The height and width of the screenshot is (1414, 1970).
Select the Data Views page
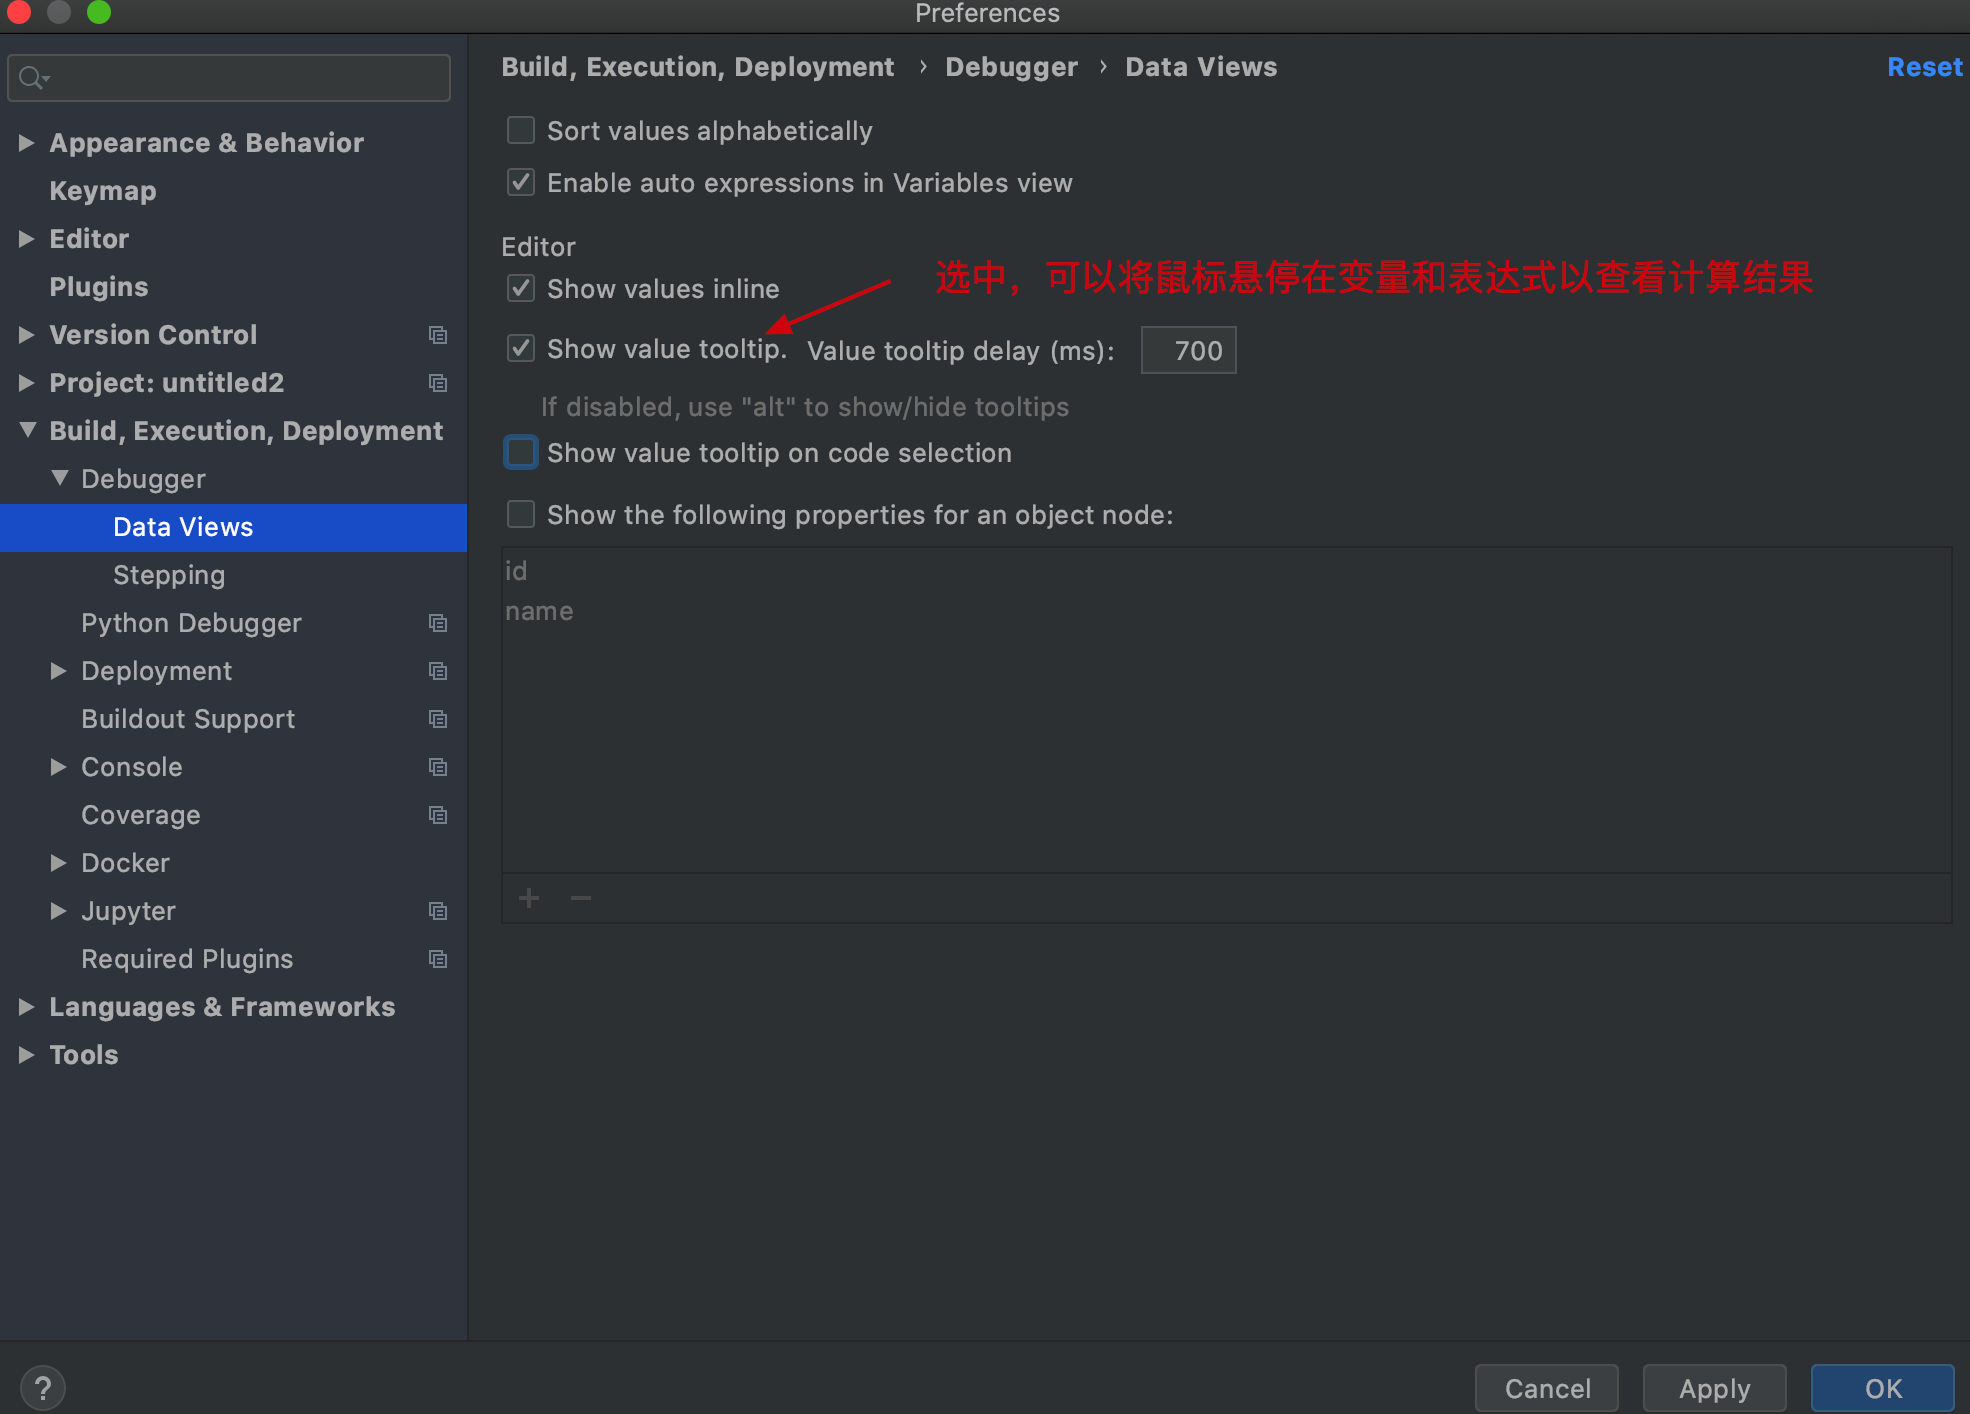pos(233,527)
